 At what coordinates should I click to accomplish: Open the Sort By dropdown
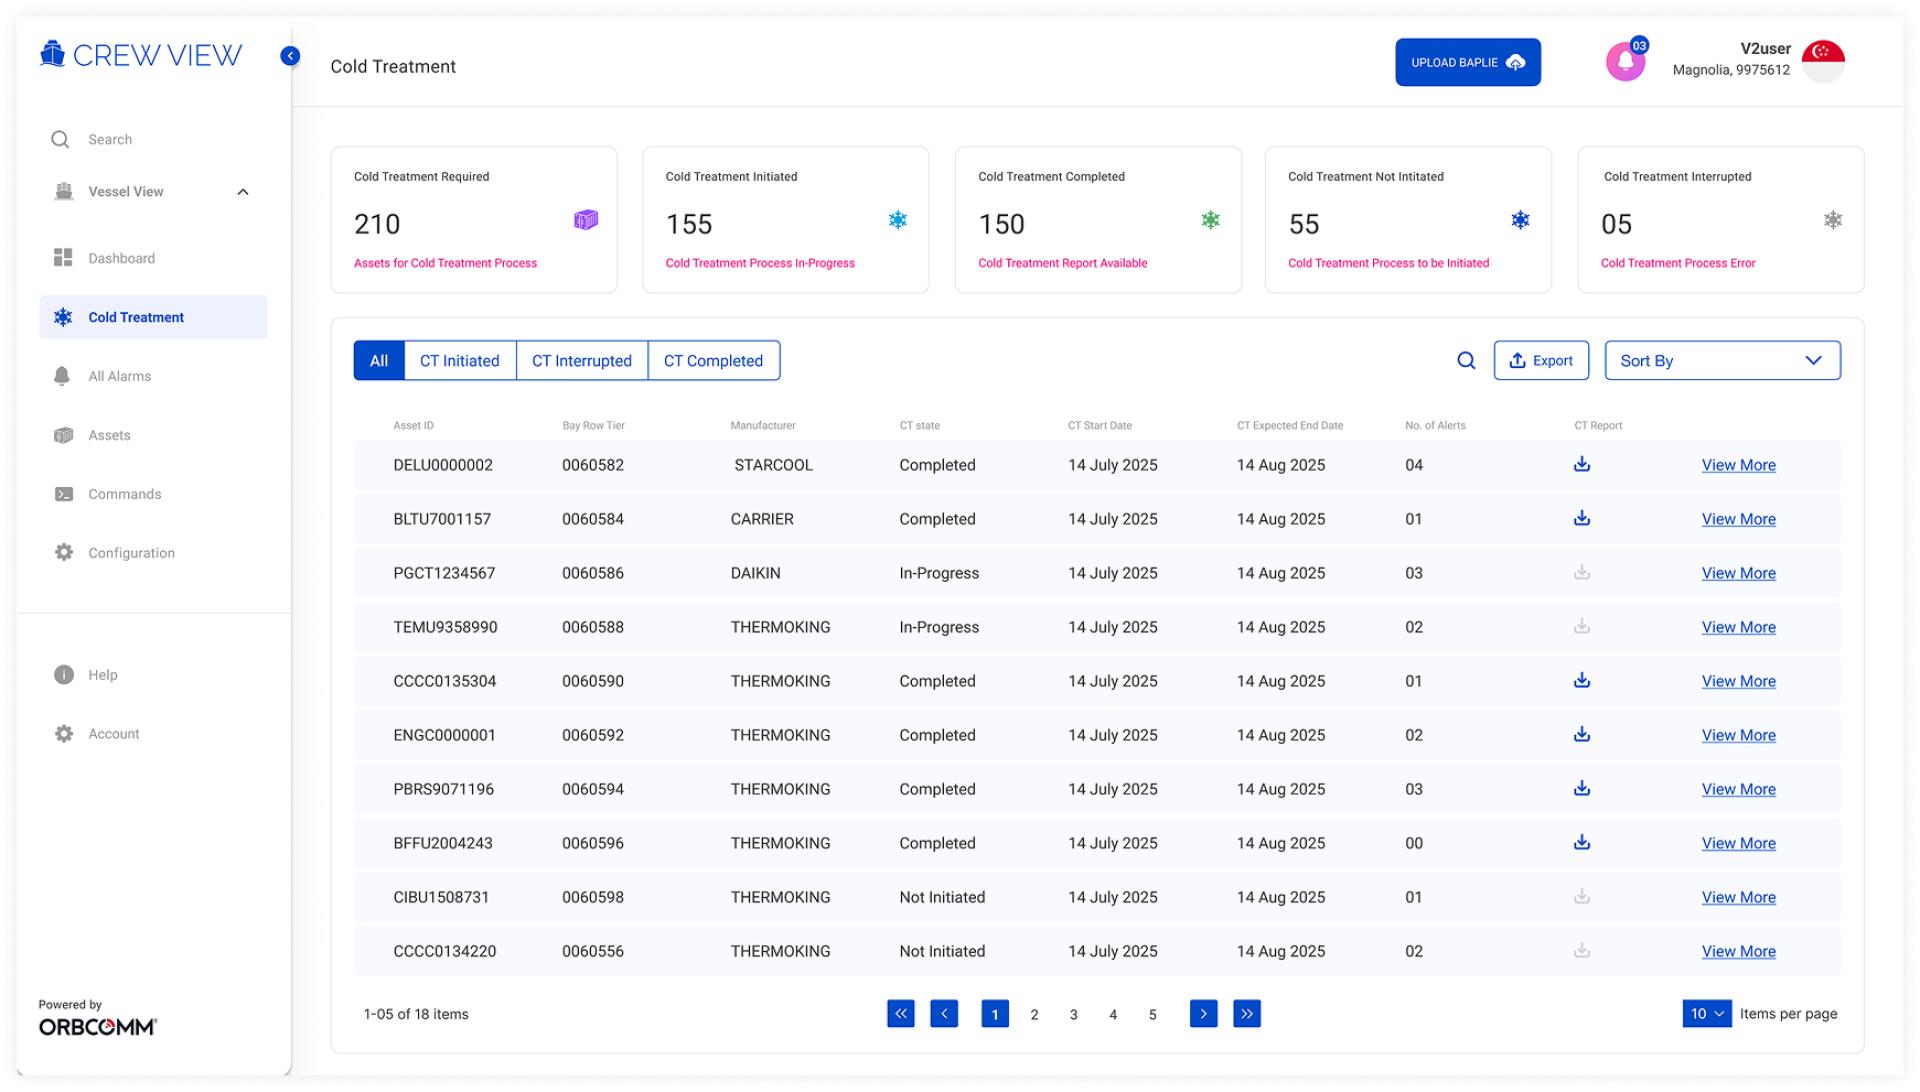tap(1722, 361)
